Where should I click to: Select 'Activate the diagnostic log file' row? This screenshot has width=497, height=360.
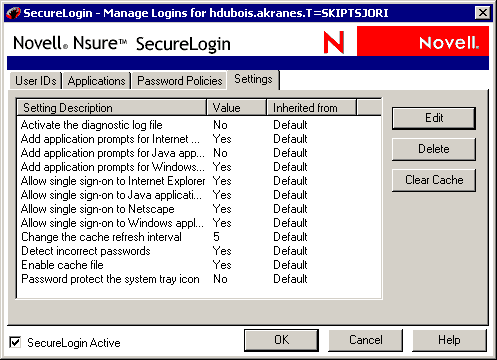199,125
